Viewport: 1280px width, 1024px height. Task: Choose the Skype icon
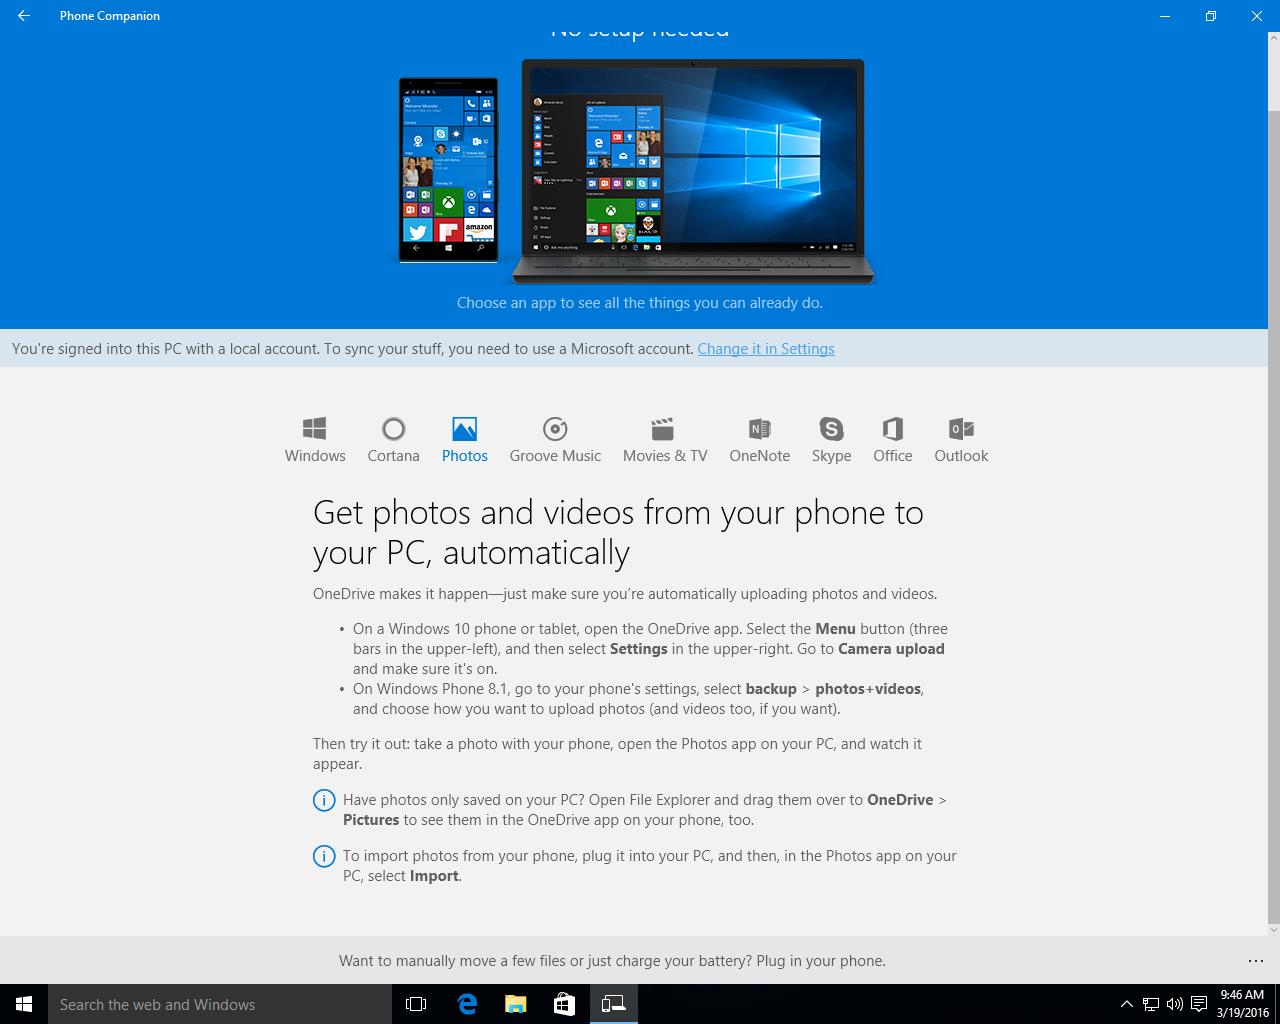point(831,429)
